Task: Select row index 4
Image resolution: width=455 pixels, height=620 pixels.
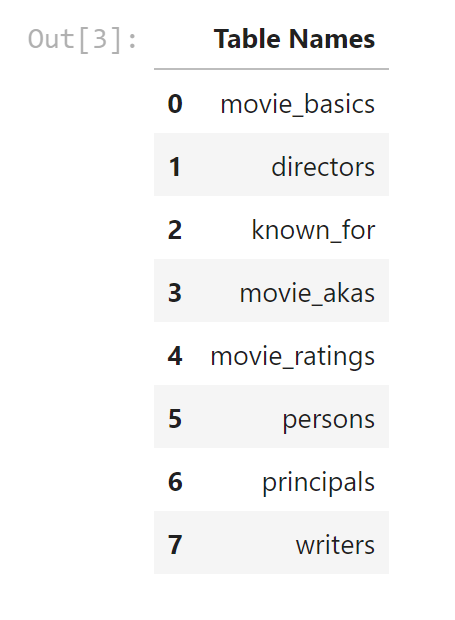Action: coord(175,356)
